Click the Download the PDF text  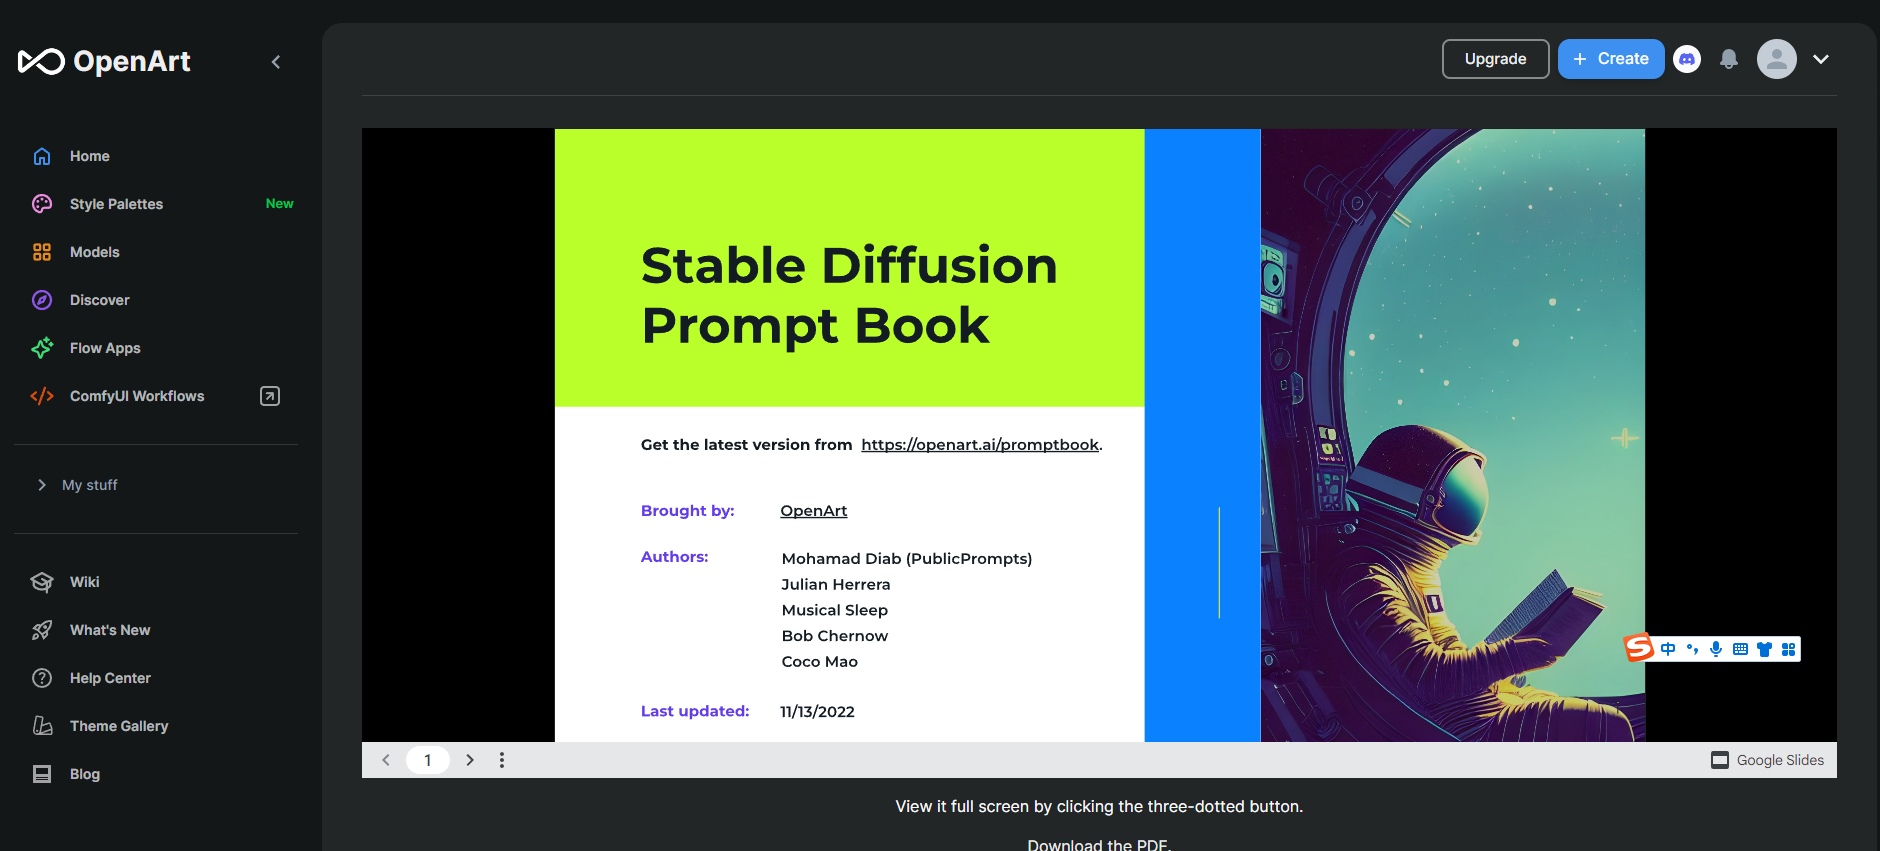click(x=1100, y=844)
